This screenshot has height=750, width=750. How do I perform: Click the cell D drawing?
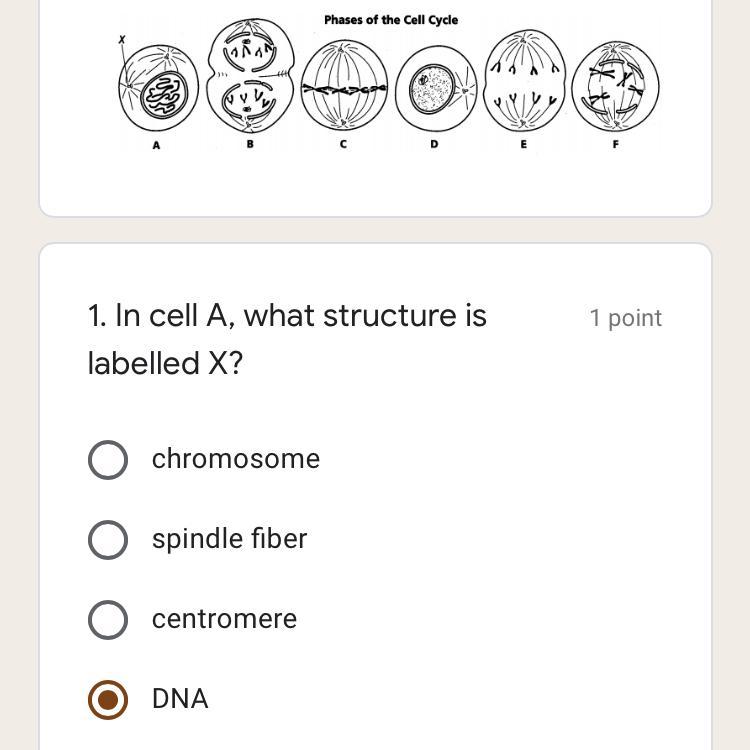434,89
